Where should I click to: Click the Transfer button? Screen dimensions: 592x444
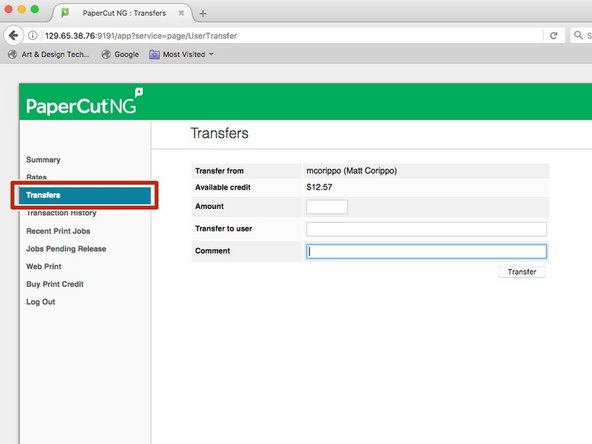[521, 272]
